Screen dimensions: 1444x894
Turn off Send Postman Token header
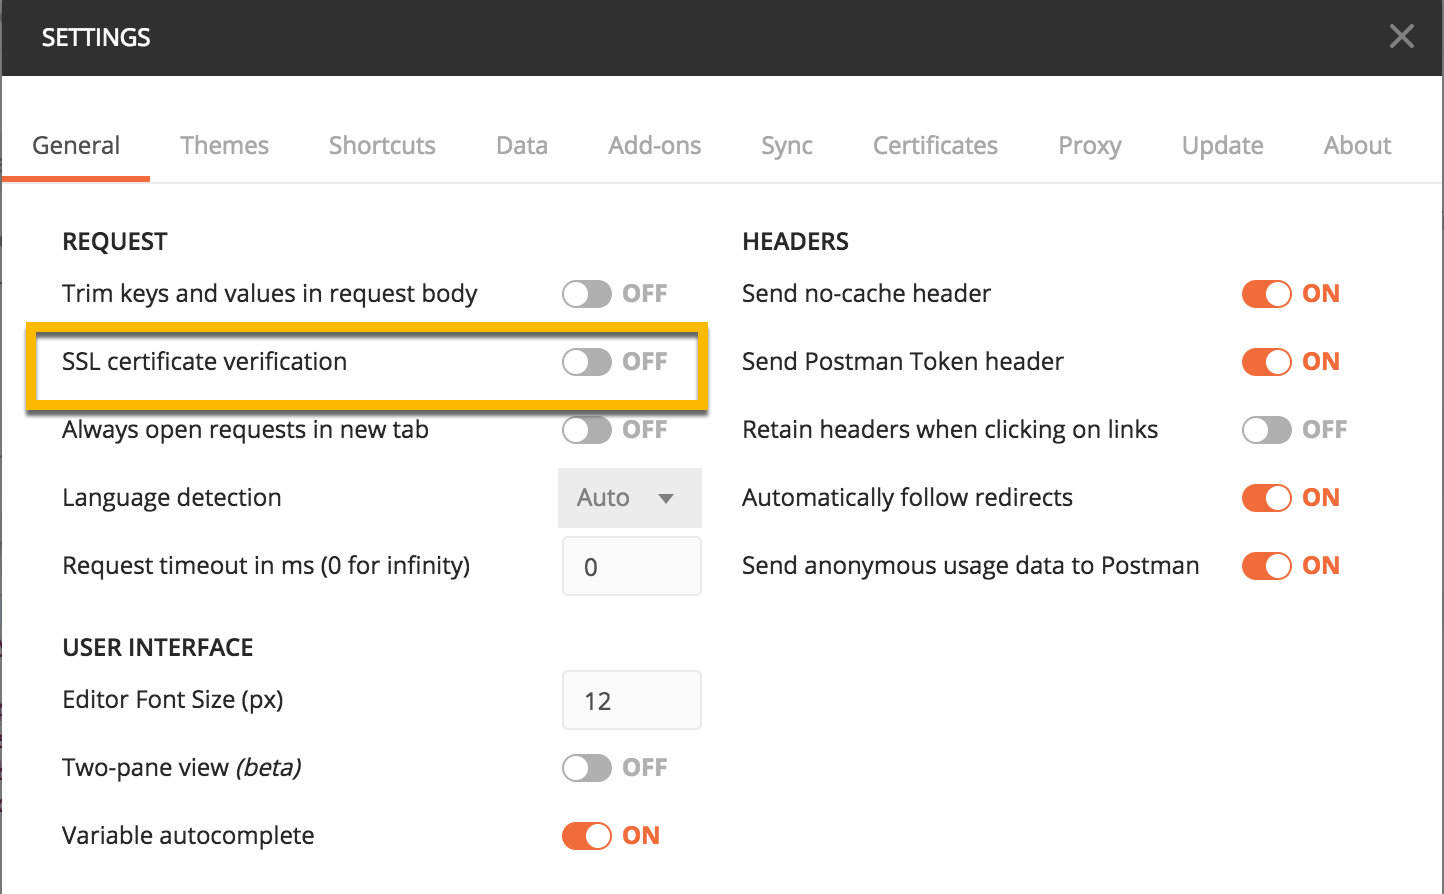tap(1267, 362)
